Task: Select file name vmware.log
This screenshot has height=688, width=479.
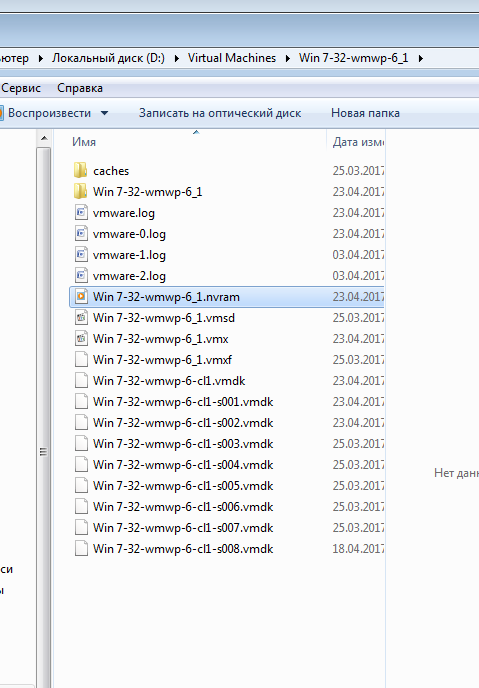Action: (x=124, y=213)
